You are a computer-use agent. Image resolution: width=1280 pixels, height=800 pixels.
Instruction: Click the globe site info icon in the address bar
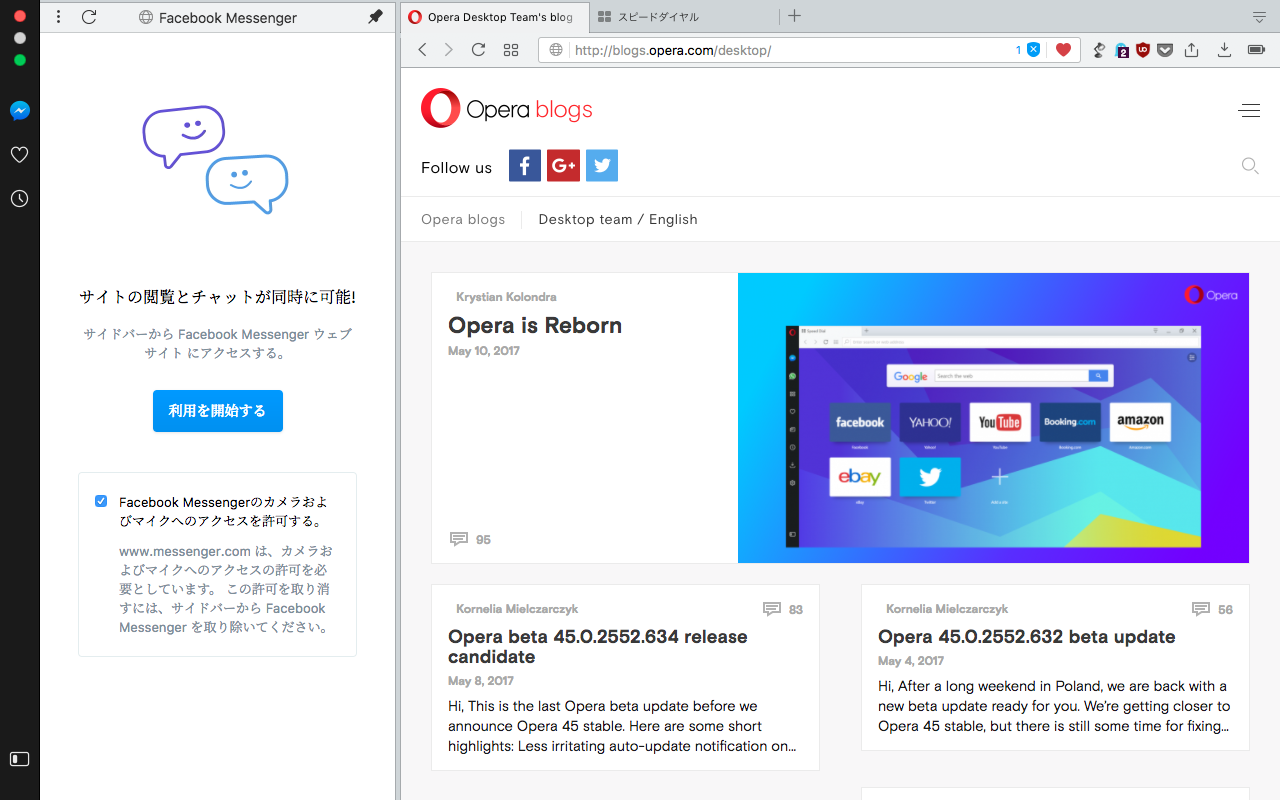point(557,50)
